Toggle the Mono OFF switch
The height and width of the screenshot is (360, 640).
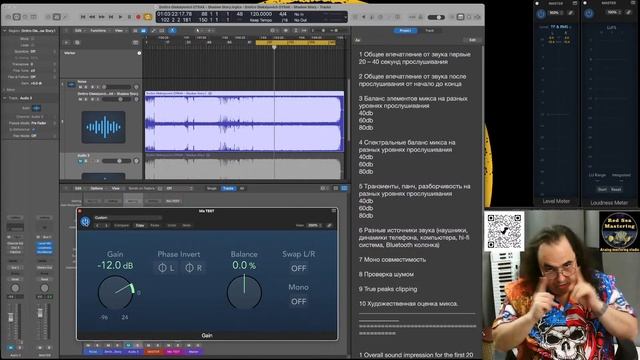(298, 302)
